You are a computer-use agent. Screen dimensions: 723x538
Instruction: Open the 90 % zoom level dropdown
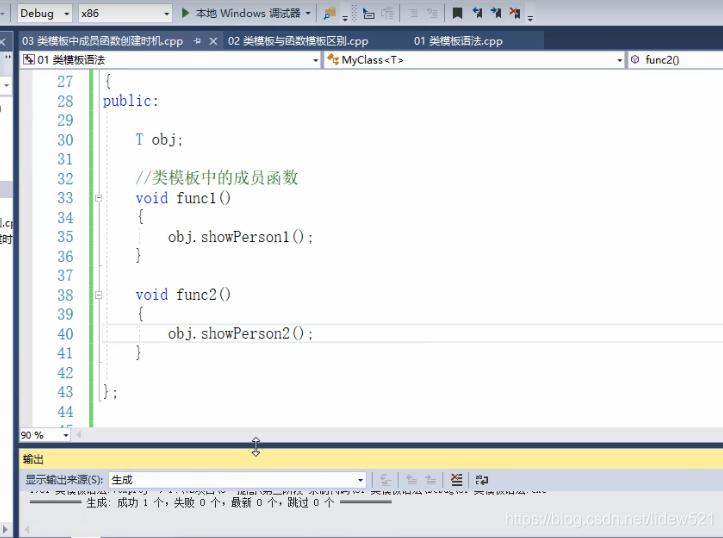click(45, 435)
